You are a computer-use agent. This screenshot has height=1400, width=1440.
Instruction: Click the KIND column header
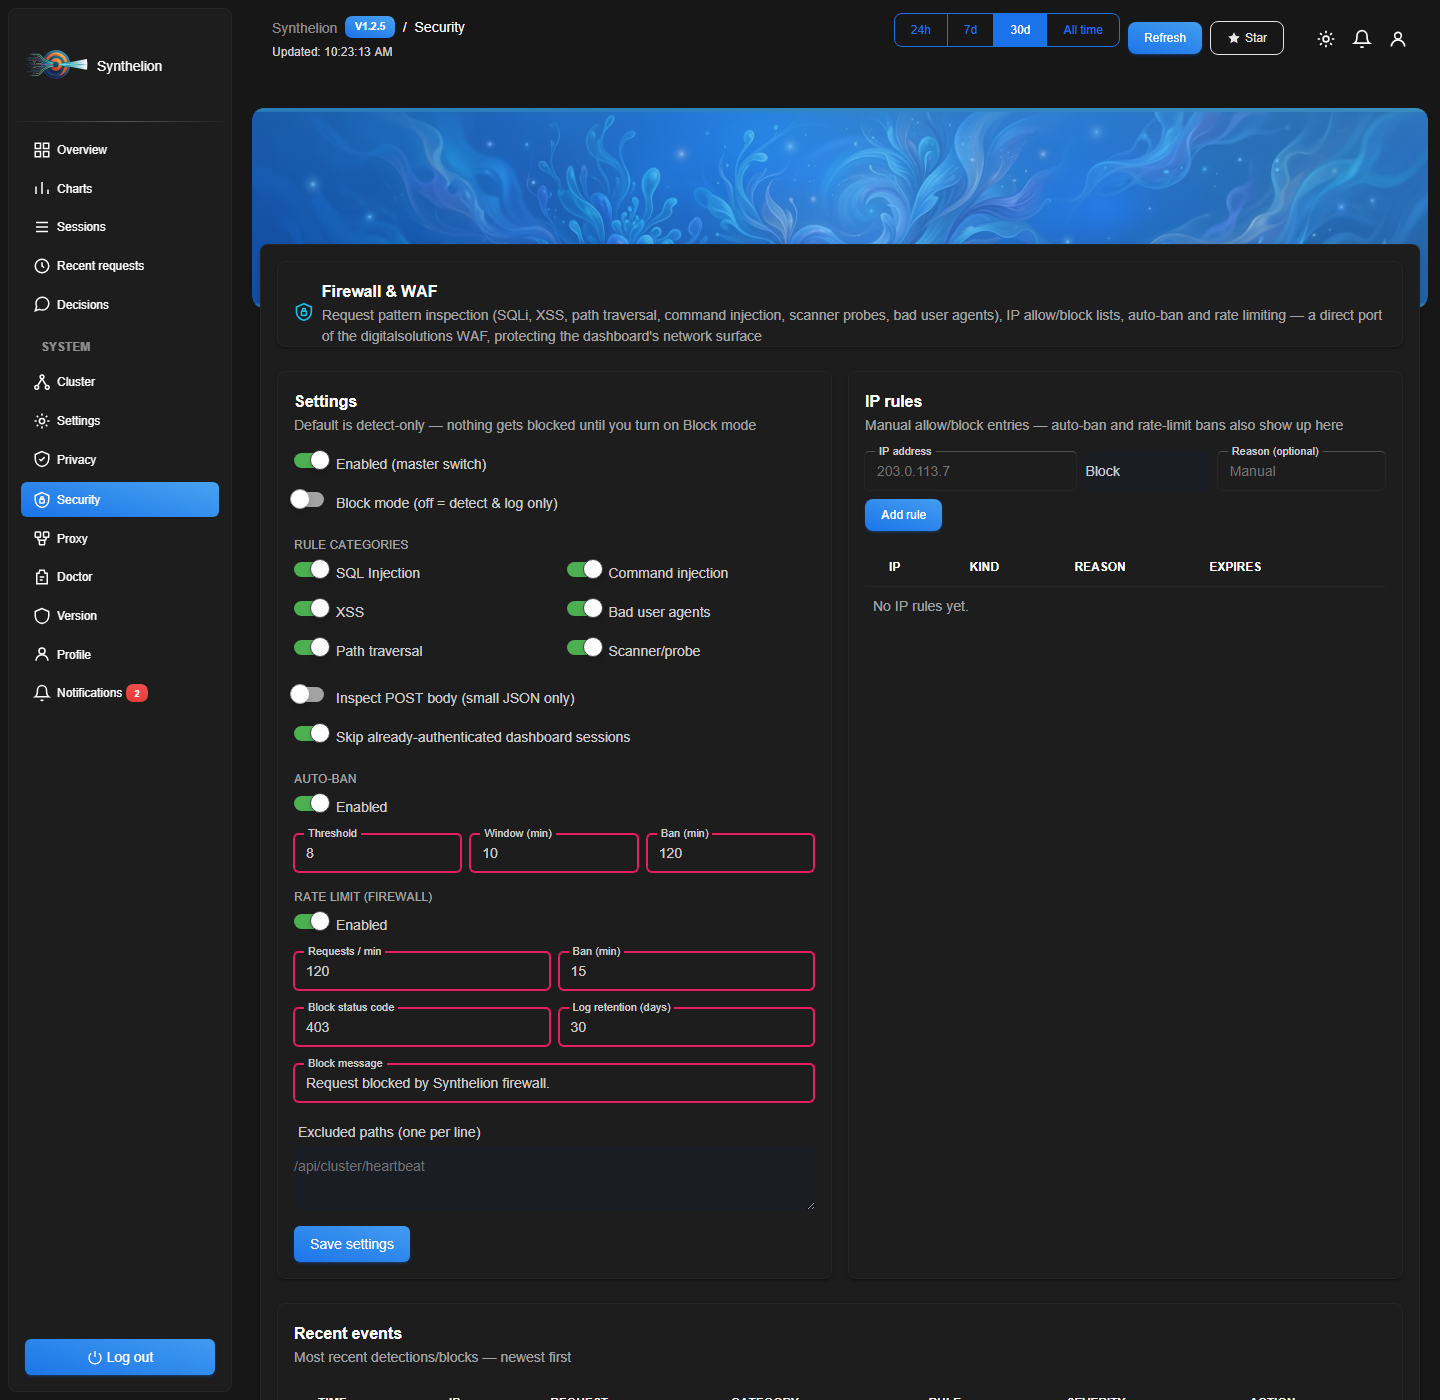click(984, 567)
